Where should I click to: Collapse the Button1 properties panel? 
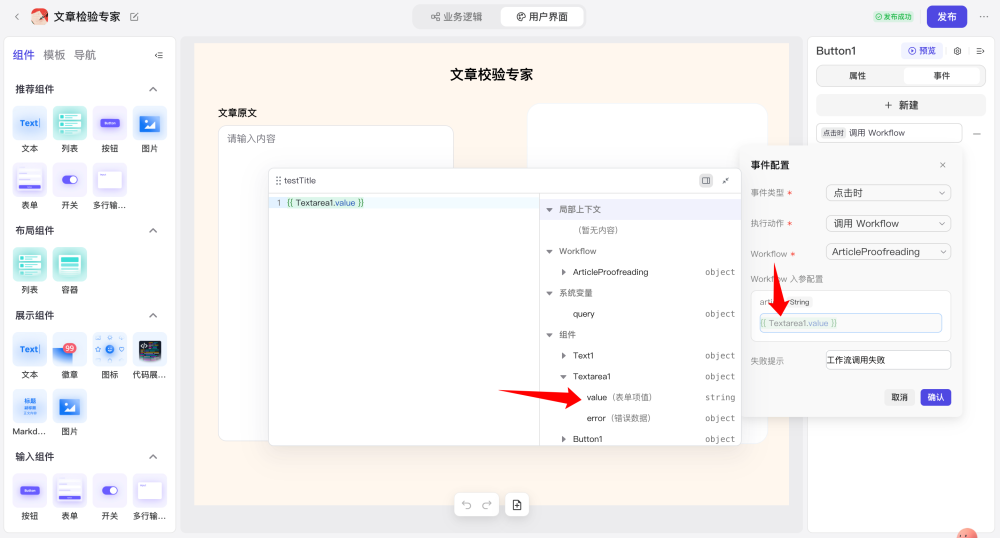point(980,51)
